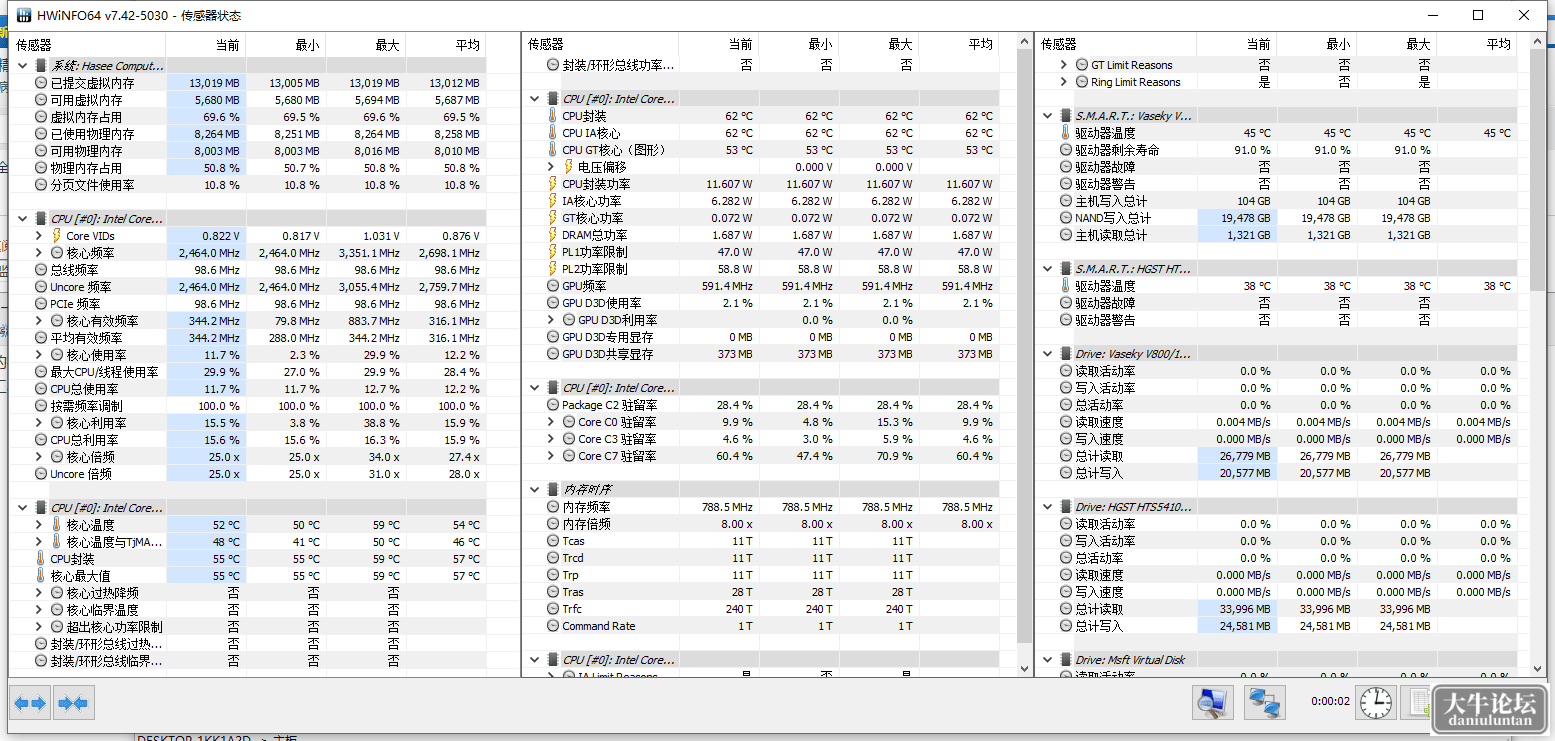Click the thermometer icon beside CPU IA核心
Screen dimensions: 1555x741
[x=553, y=133]
